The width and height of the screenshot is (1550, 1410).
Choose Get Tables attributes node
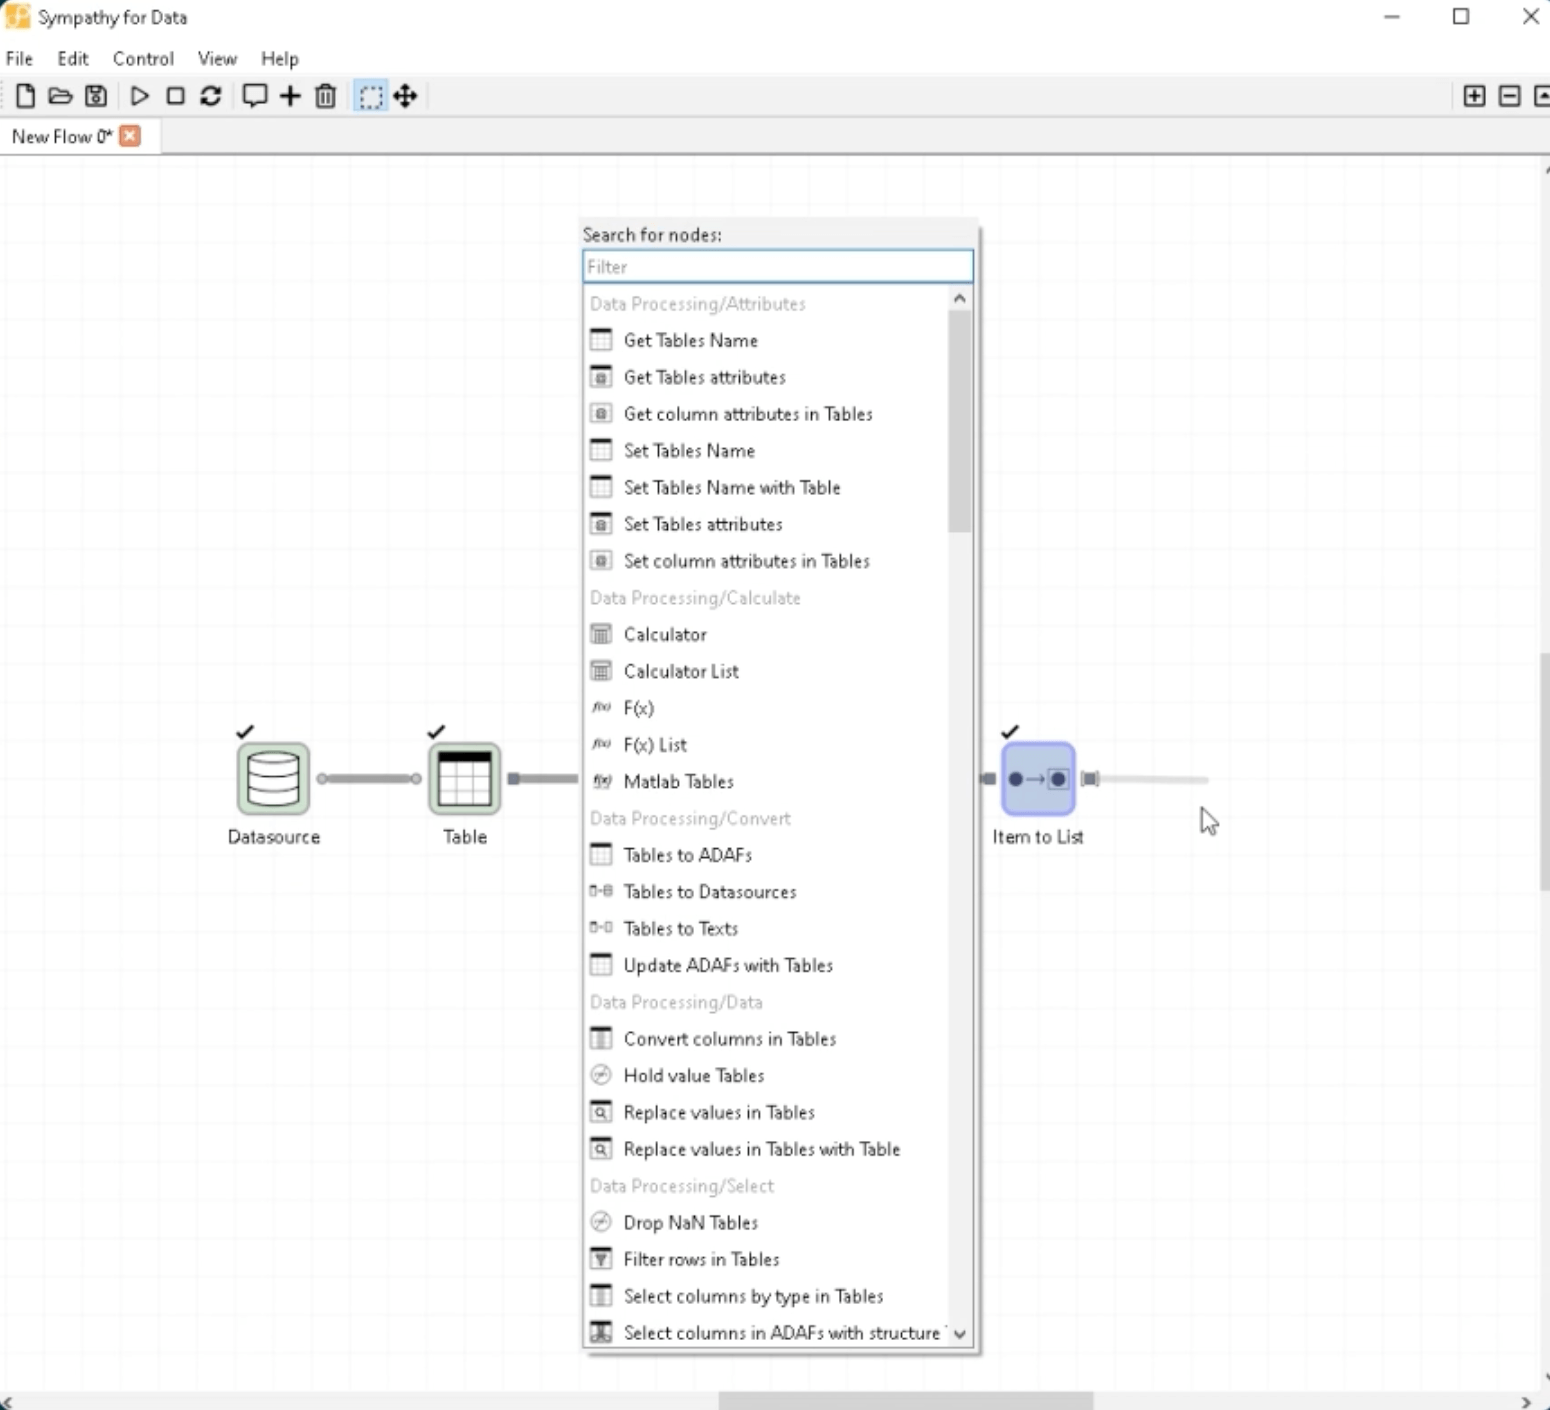[766, 377]
